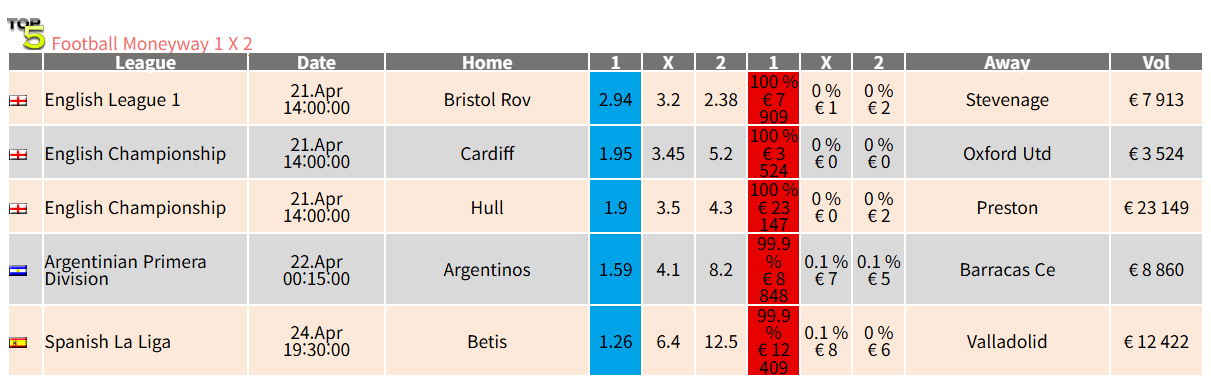Select blue home odds 2.94 cell

615,99
